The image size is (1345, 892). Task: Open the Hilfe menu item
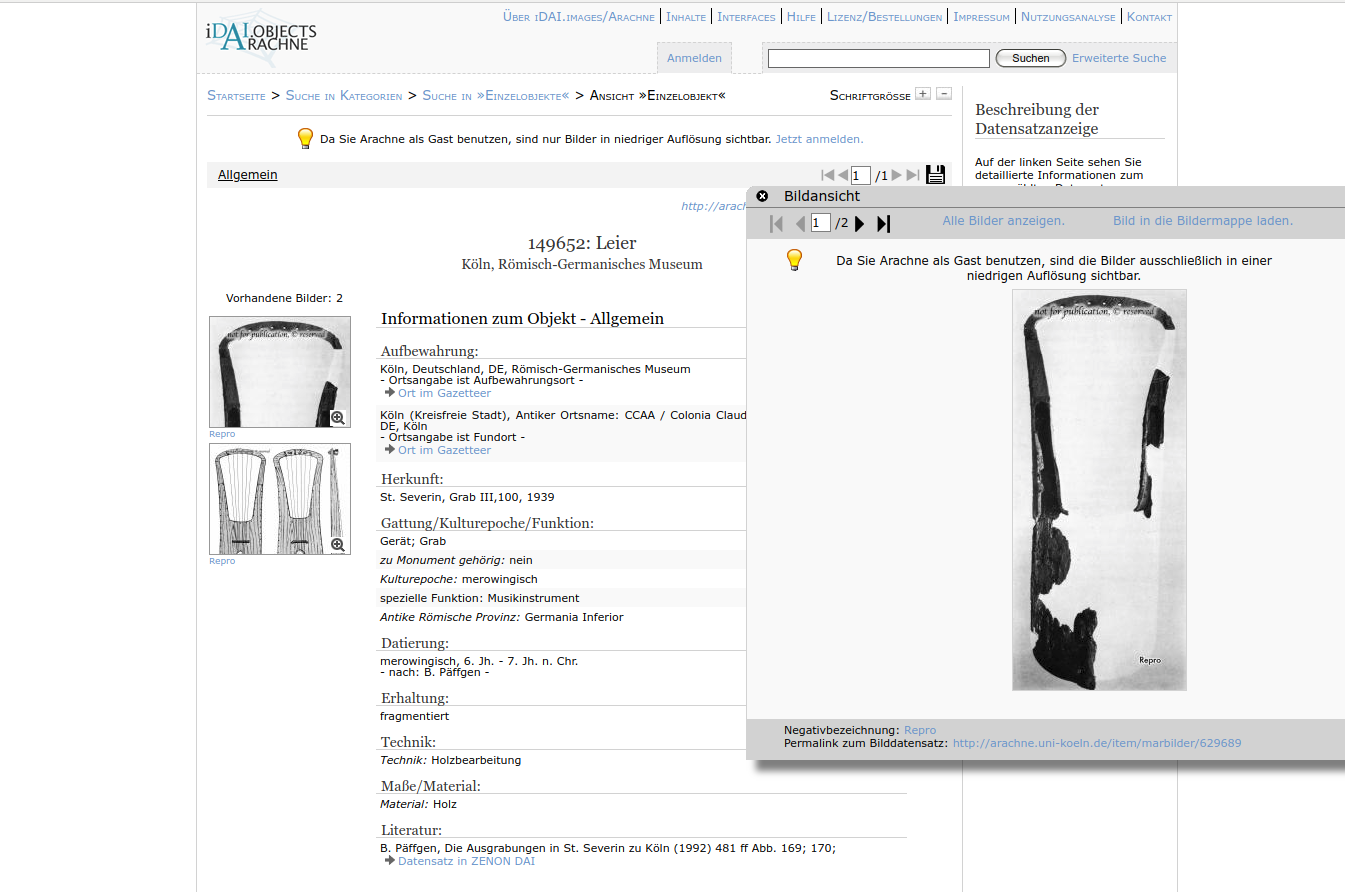click(801, 17)
